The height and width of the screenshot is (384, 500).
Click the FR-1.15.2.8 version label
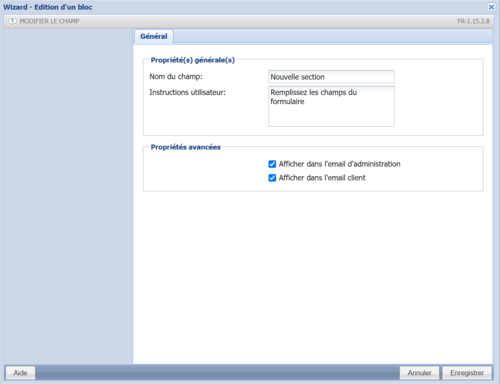point(473,21)
